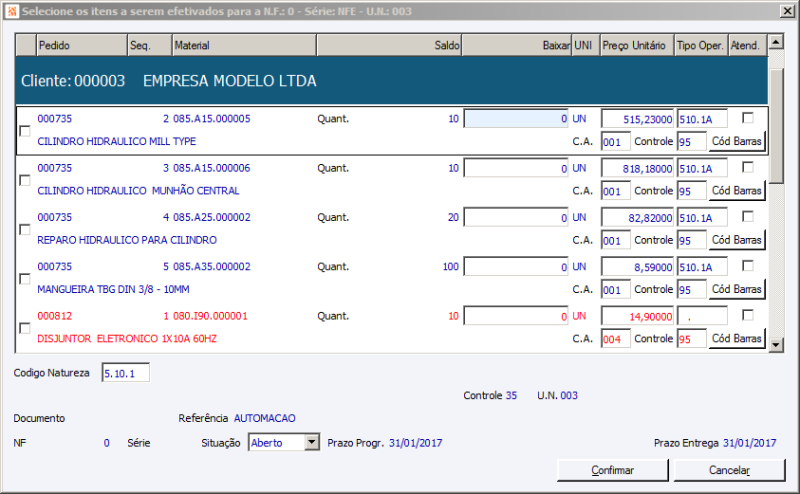Image resolution: width=800 pixels, height=494 pixels.
Task: Click Cód Barras button for MUNHÃO CENTRAL row
Action: [x=737, y=191]
